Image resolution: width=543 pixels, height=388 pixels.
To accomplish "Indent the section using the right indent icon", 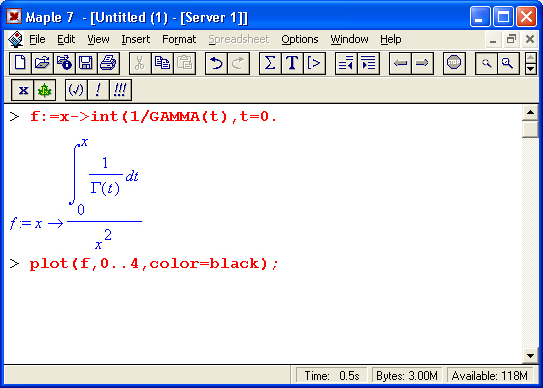I will tap(368, 63).
